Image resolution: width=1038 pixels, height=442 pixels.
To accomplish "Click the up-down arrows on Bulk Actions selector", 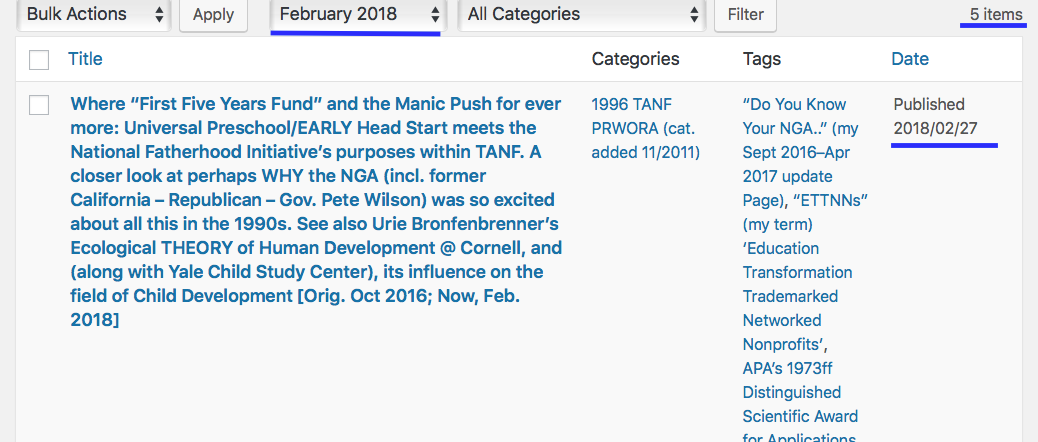I will tap(159, 14).
